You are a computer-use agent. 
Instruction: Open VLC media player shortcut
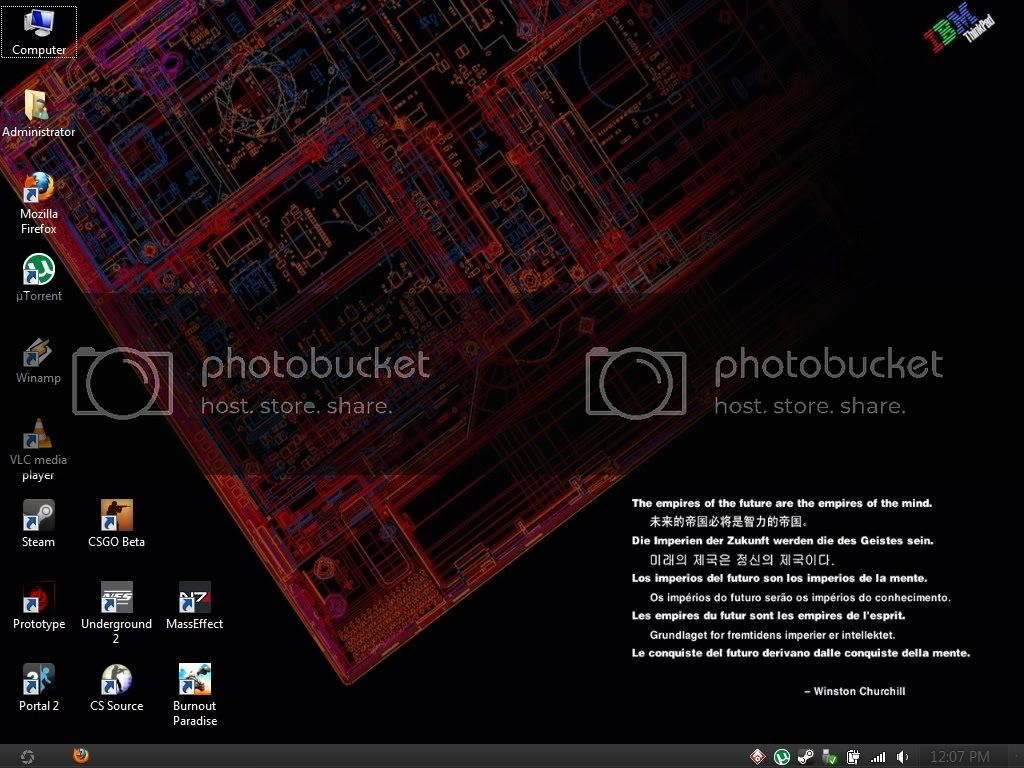(38, 435)
